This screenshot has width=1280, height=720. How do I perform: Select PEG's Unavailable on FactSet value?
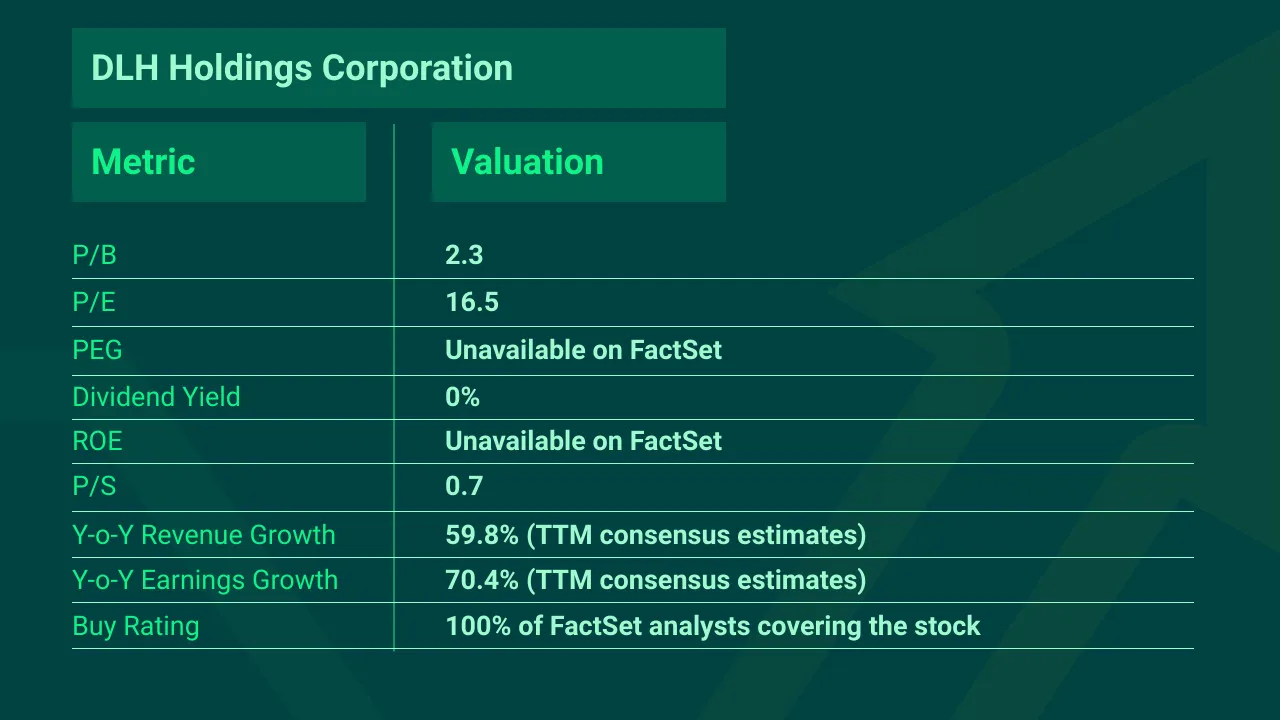coord(583,350)
